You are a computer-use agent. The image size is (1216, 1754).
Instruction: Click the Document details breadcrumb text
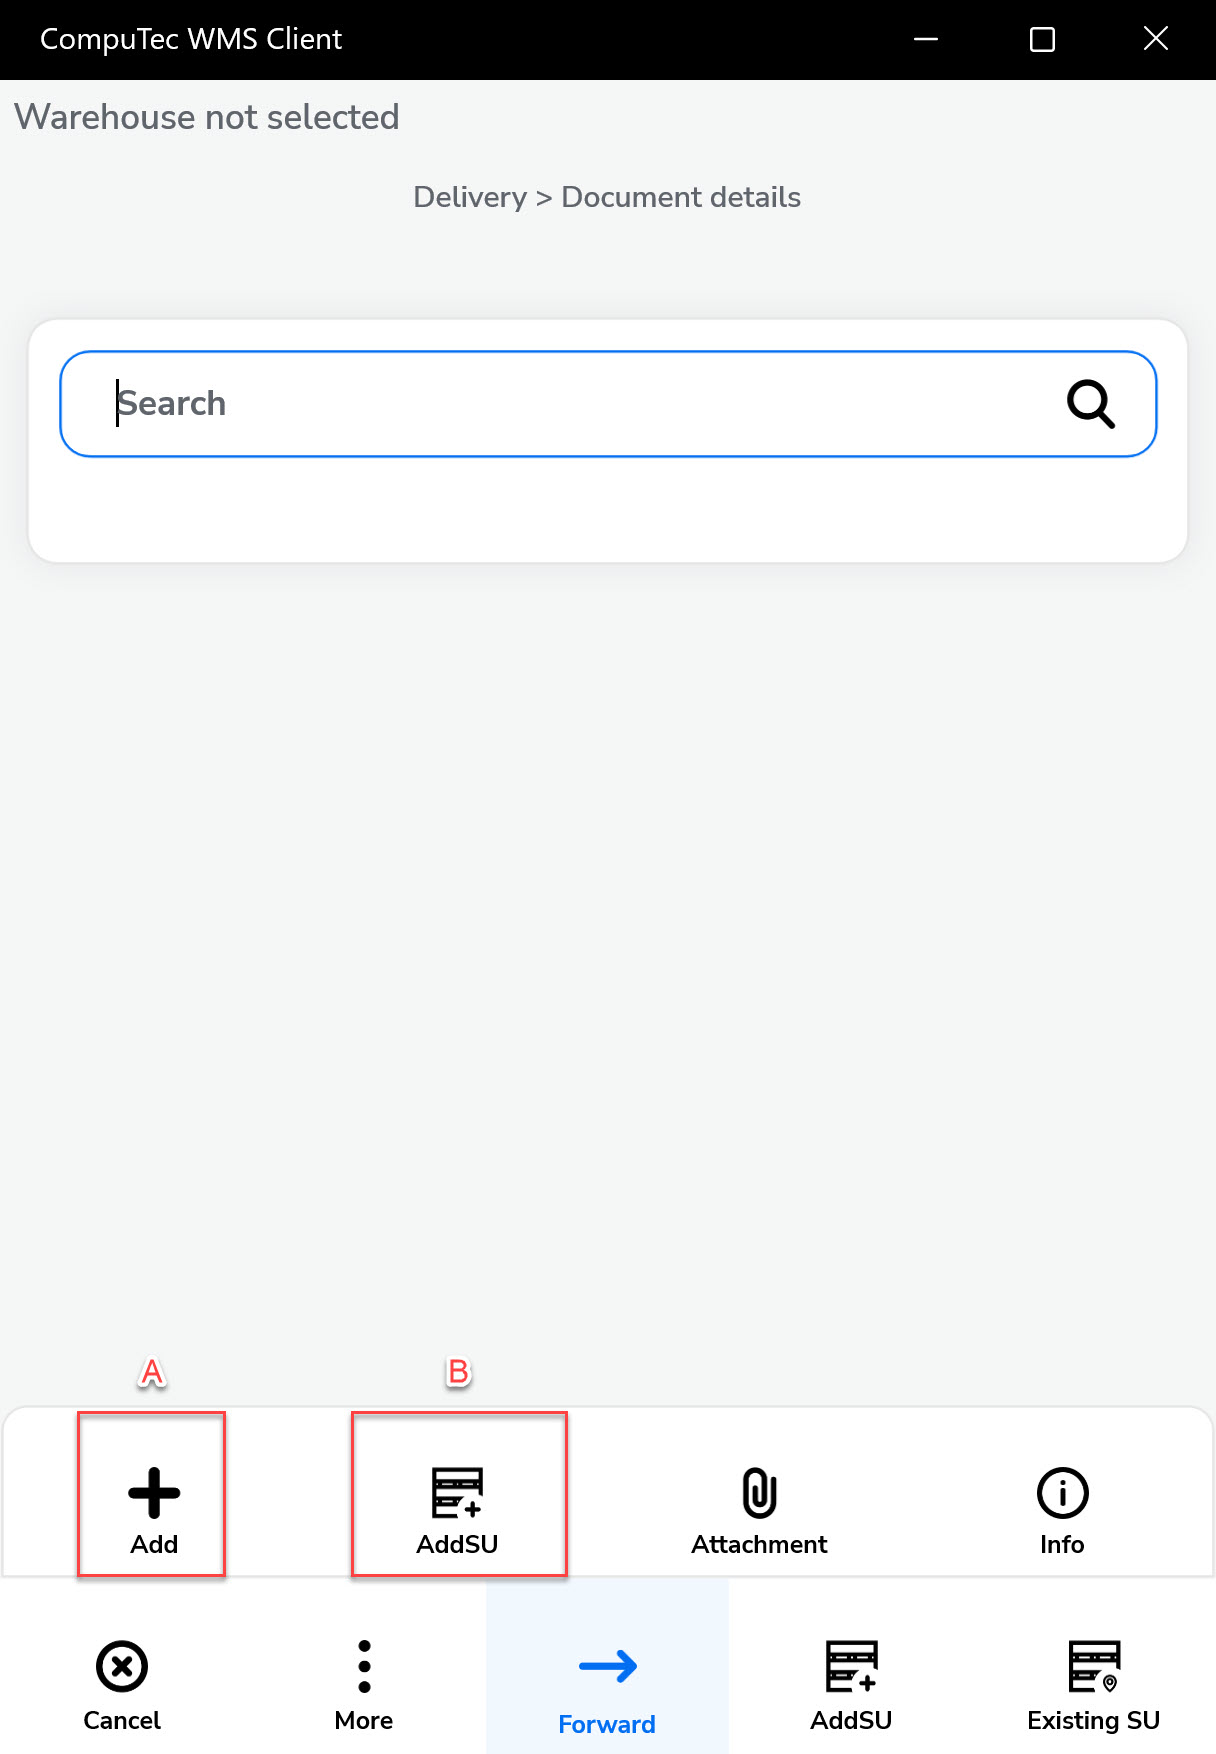pyautogui.click(x=681, y=197)
